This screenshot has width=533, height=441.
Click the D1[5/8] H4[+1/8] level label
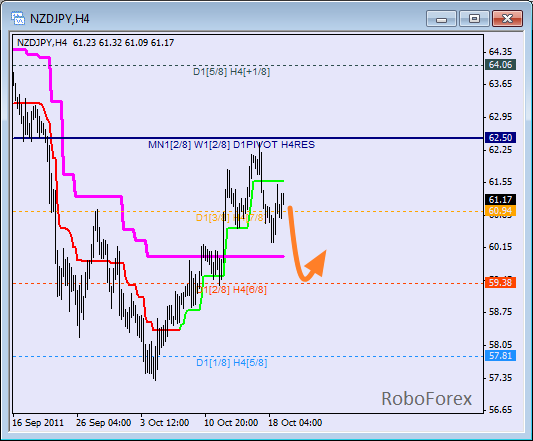point(231,72)
